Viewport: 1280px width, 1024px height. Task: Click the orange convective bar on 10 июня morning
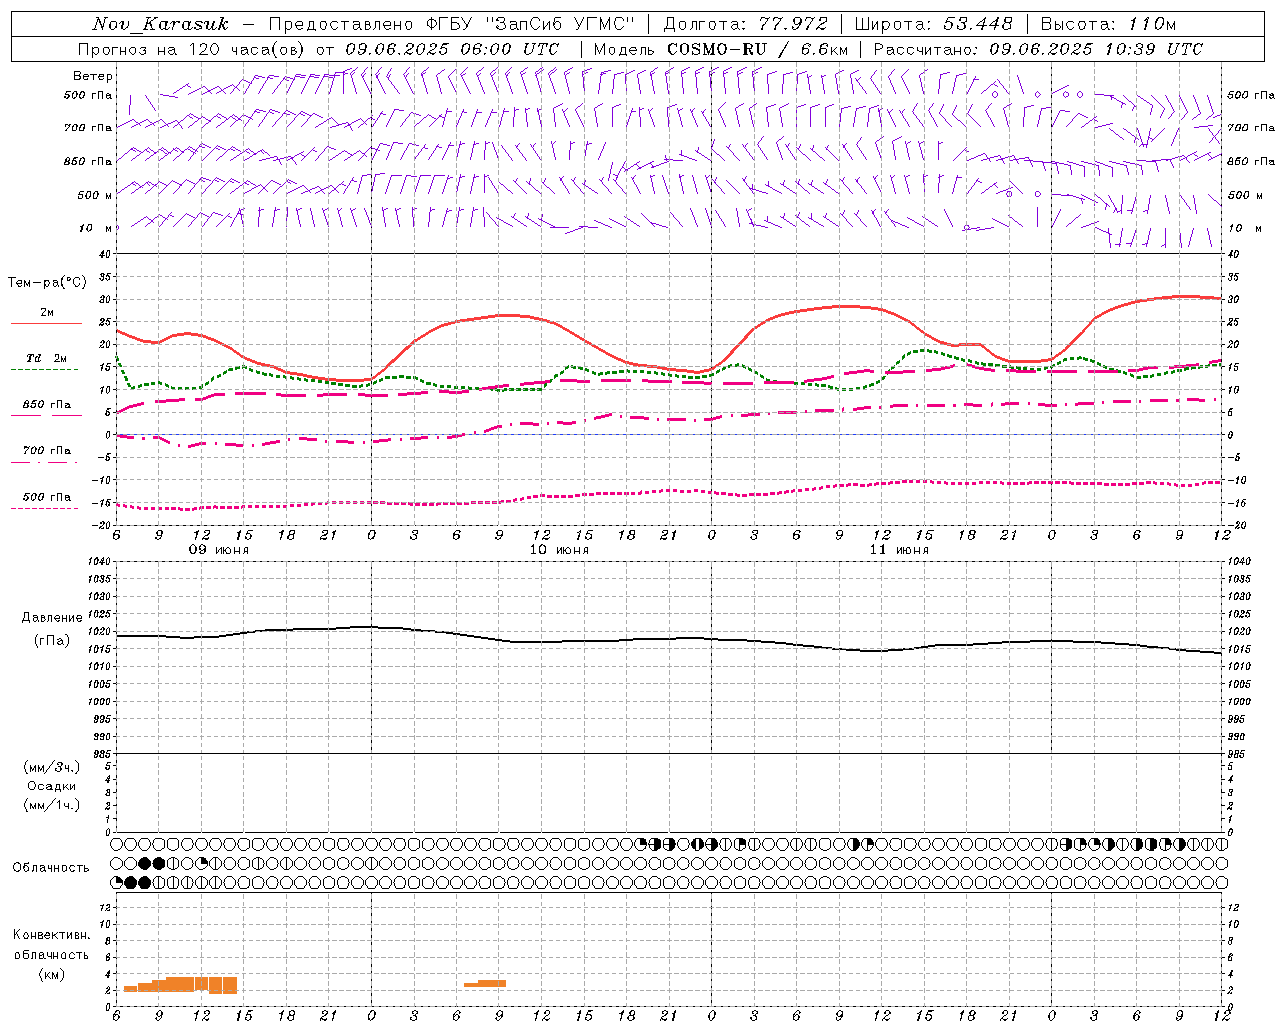(485, 983)
